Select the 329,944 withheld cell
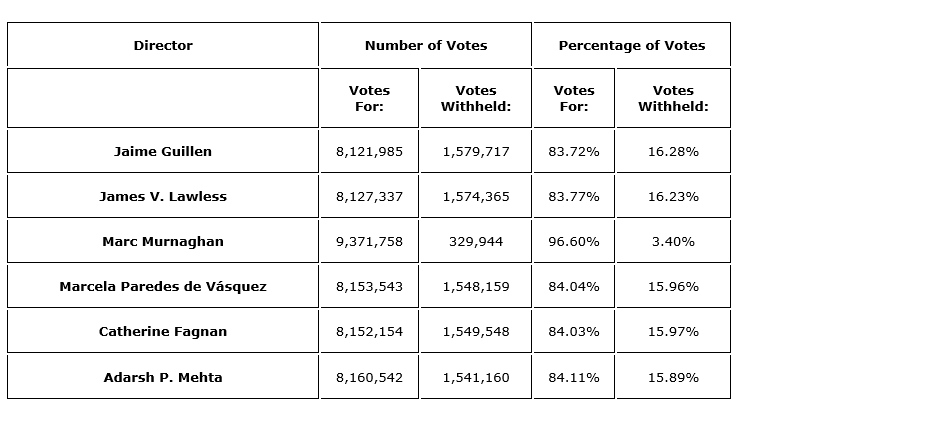 point(476,241)
